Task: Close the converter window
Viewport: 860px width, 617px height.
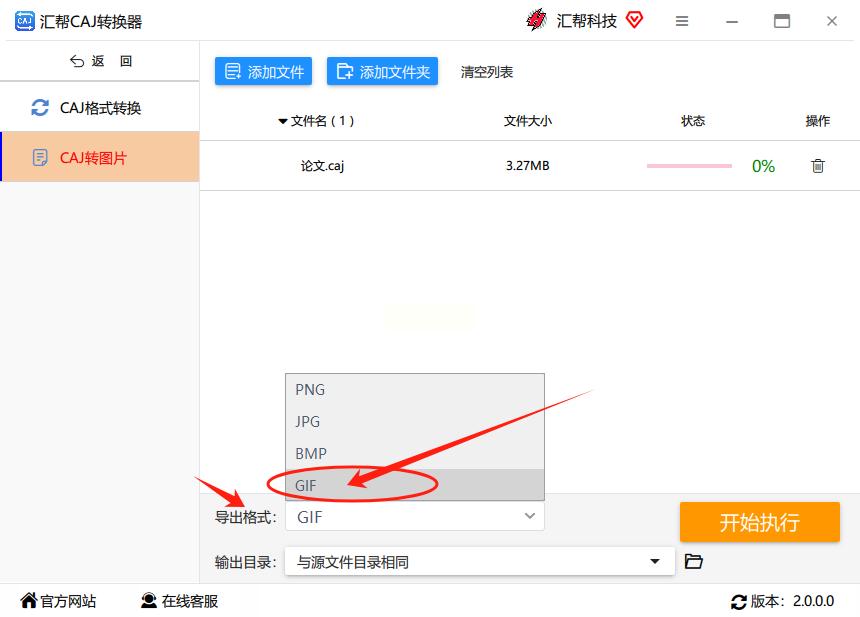Action: pos(831,21)
